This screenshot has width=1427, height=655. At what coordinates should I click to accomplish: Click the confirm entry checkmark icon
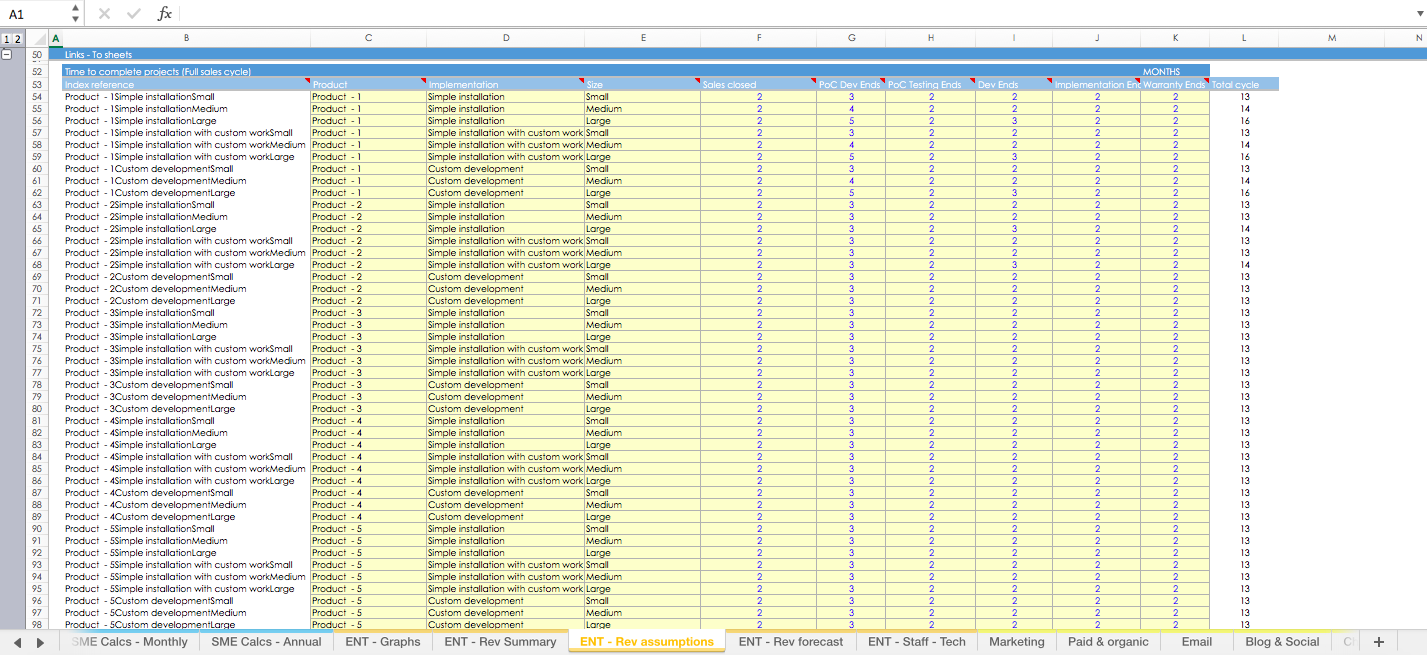point(134,14)
